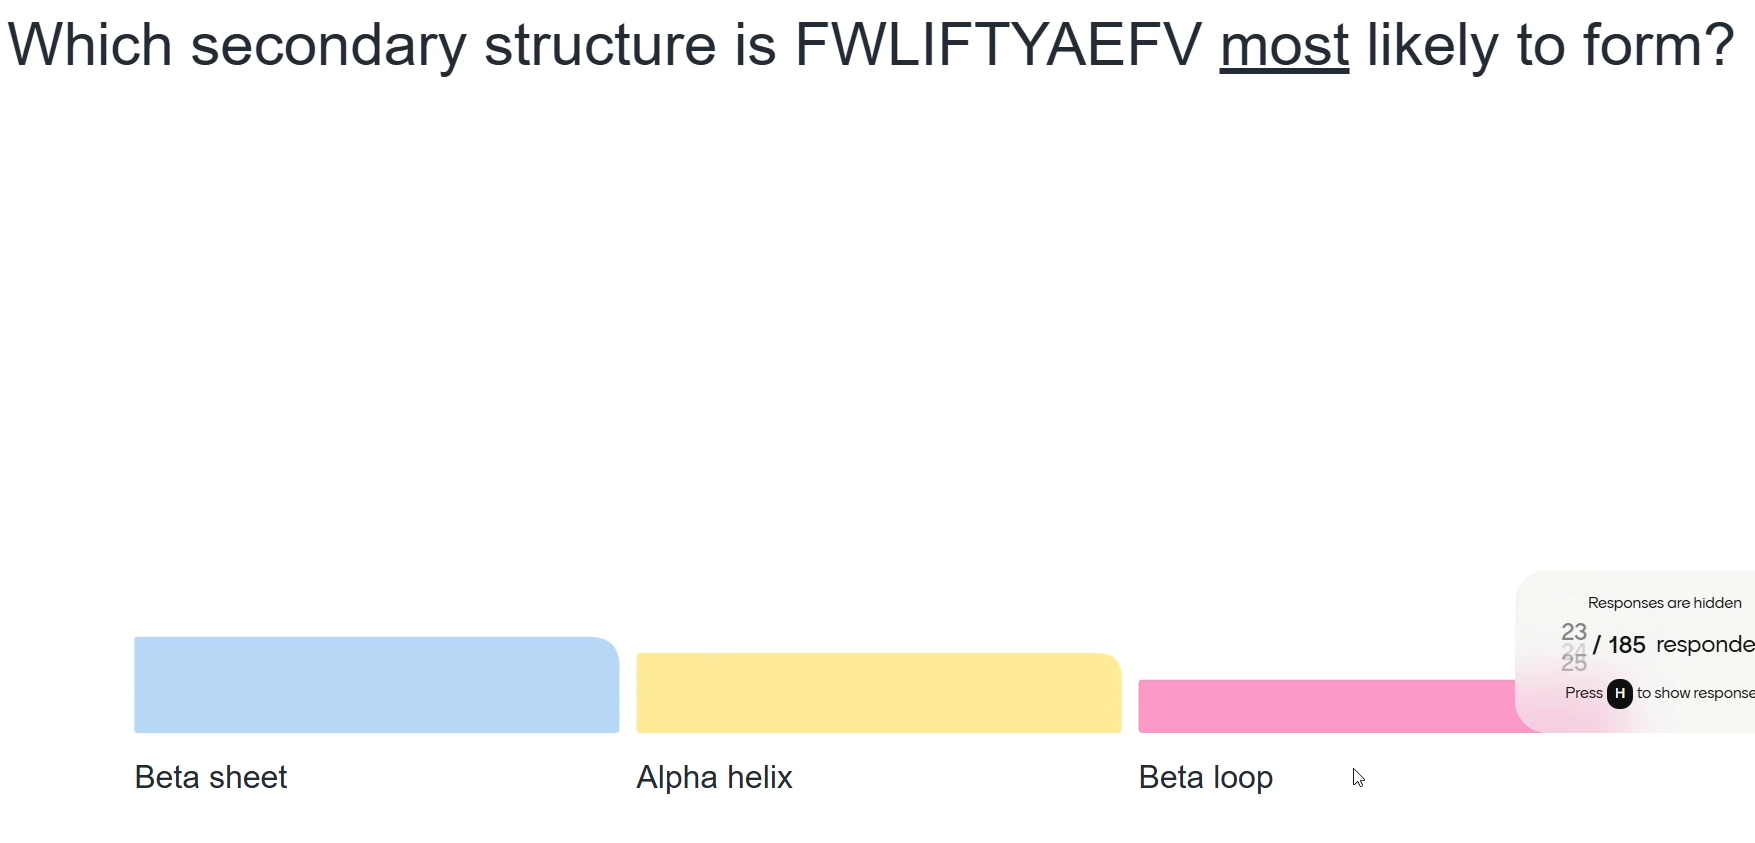Click the yellow Alpha helix bar

click(x=878, y=693)
